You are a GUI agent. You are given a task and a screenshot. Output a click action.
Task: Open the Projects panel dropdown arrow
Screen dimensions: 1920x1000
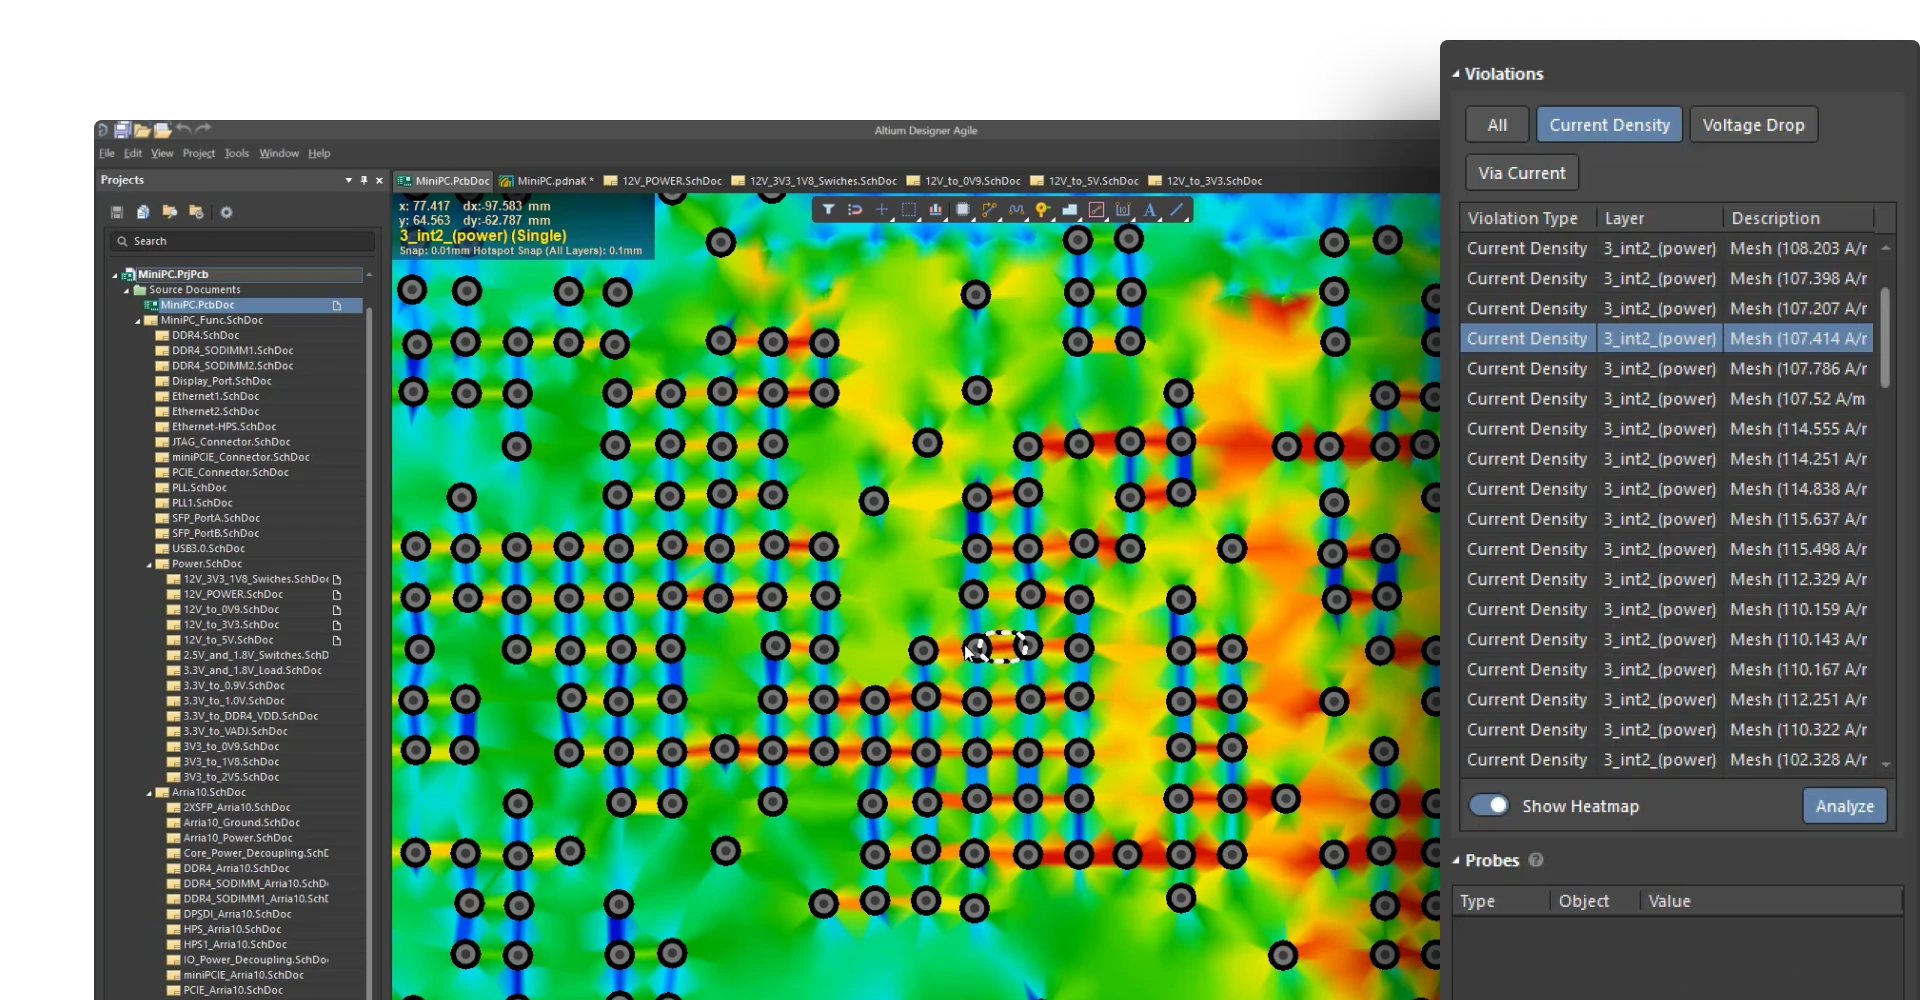[x=348, y=181]
